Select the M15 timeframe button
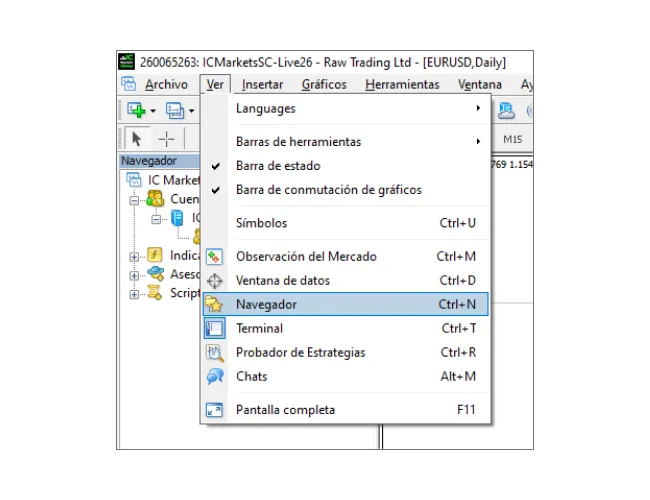650x500 pixels. coord(512,139)
